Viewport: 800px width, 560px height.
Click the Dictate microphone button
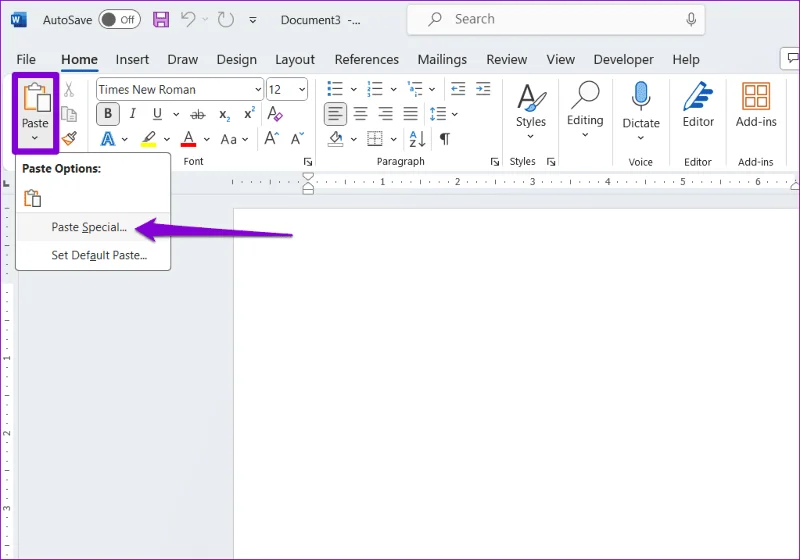(x=641, y=105)
